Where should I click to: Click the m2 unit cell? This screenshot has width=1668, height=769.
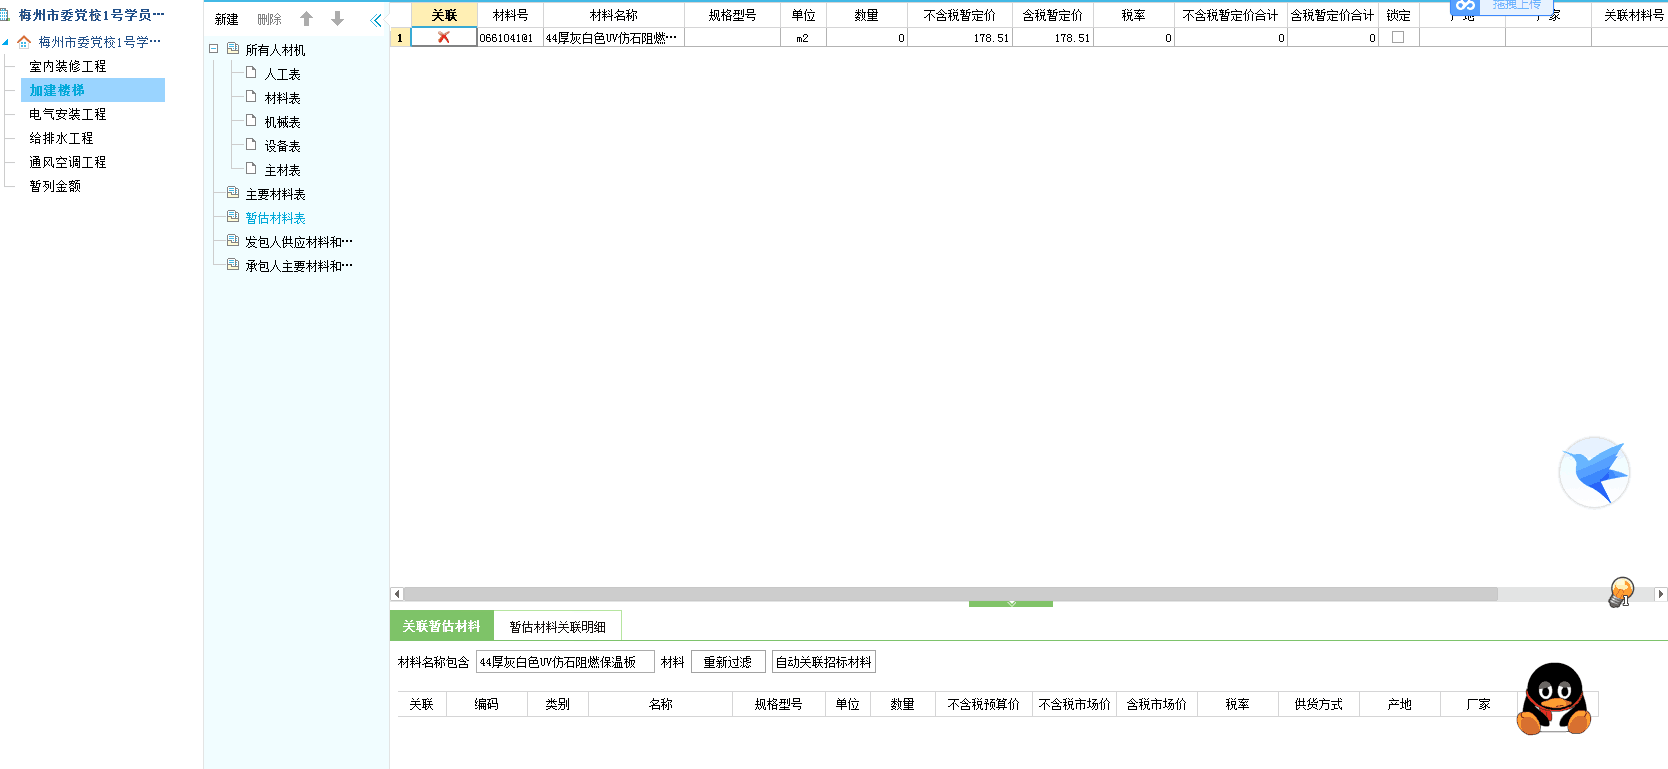(803, 38)
